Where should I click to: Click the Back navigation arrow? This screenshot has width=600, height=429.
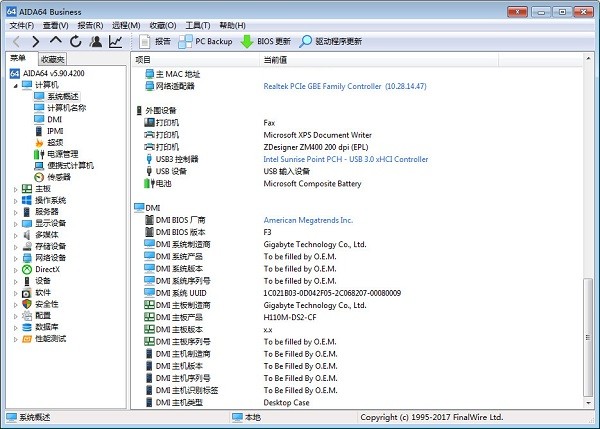[14, 42]
